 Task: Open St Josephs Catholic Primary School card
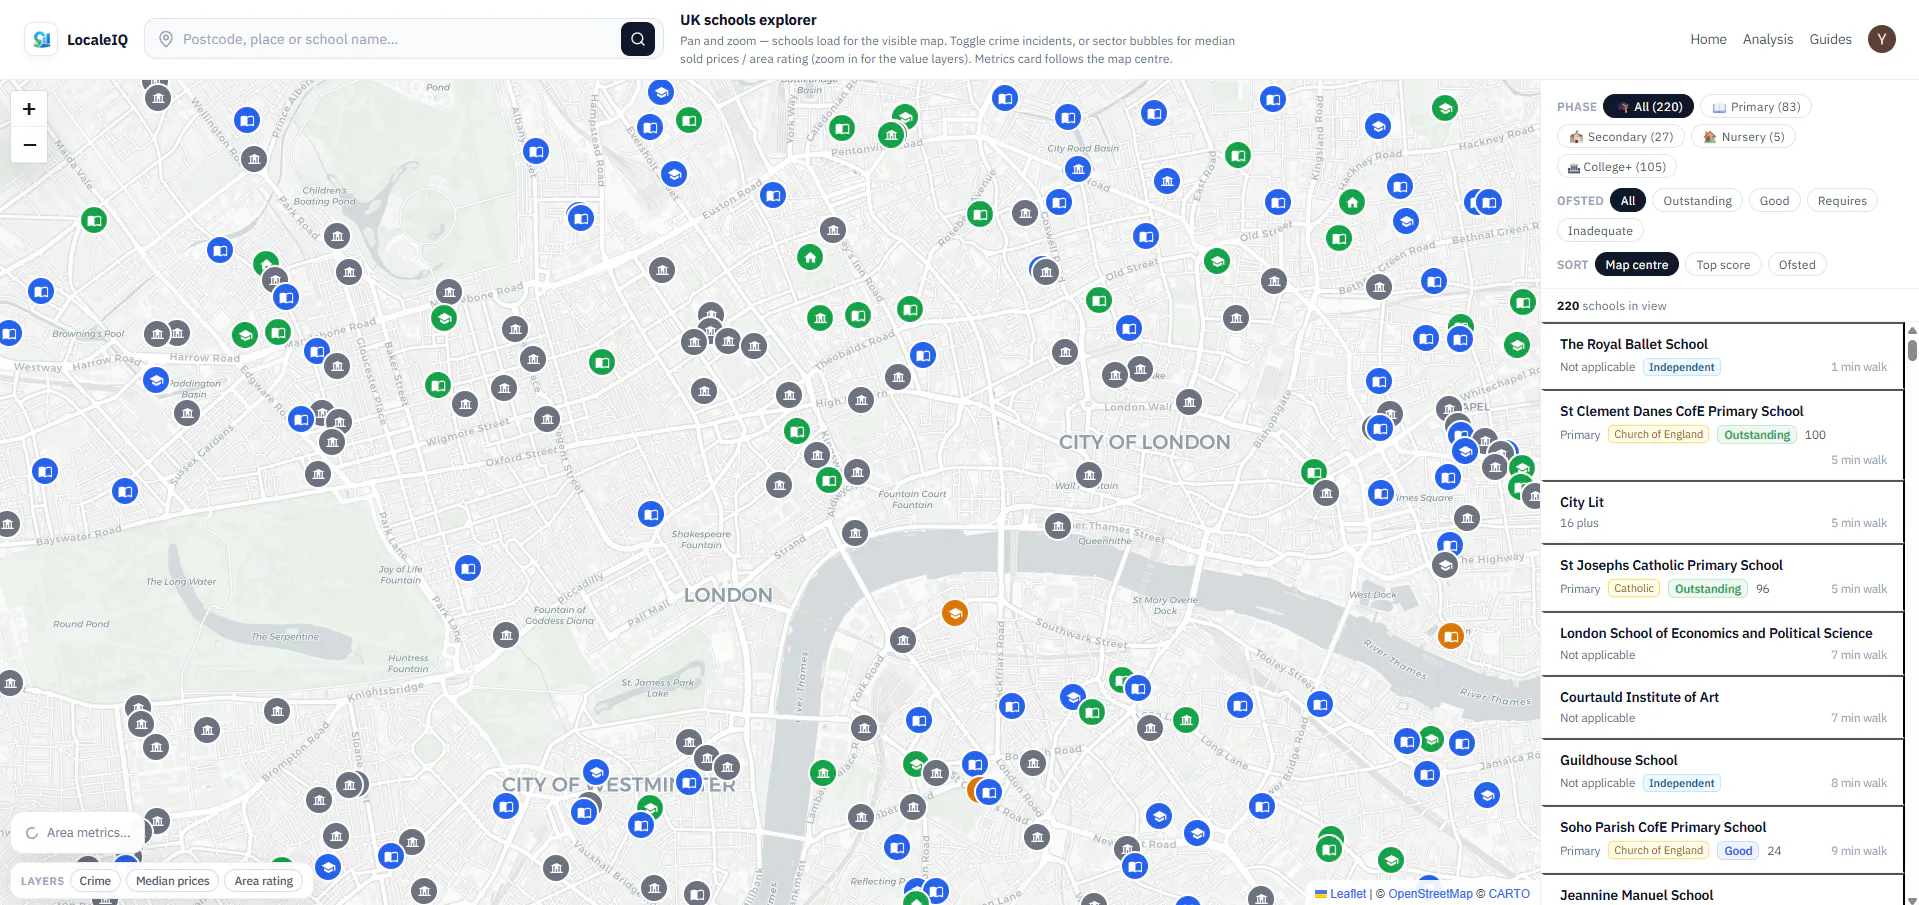pyautogui.click(x=1723, y=577)
